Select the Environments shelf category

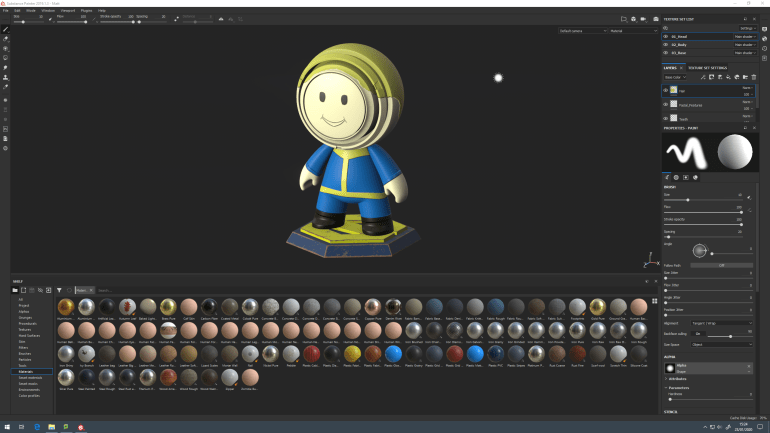pos(29,390)
